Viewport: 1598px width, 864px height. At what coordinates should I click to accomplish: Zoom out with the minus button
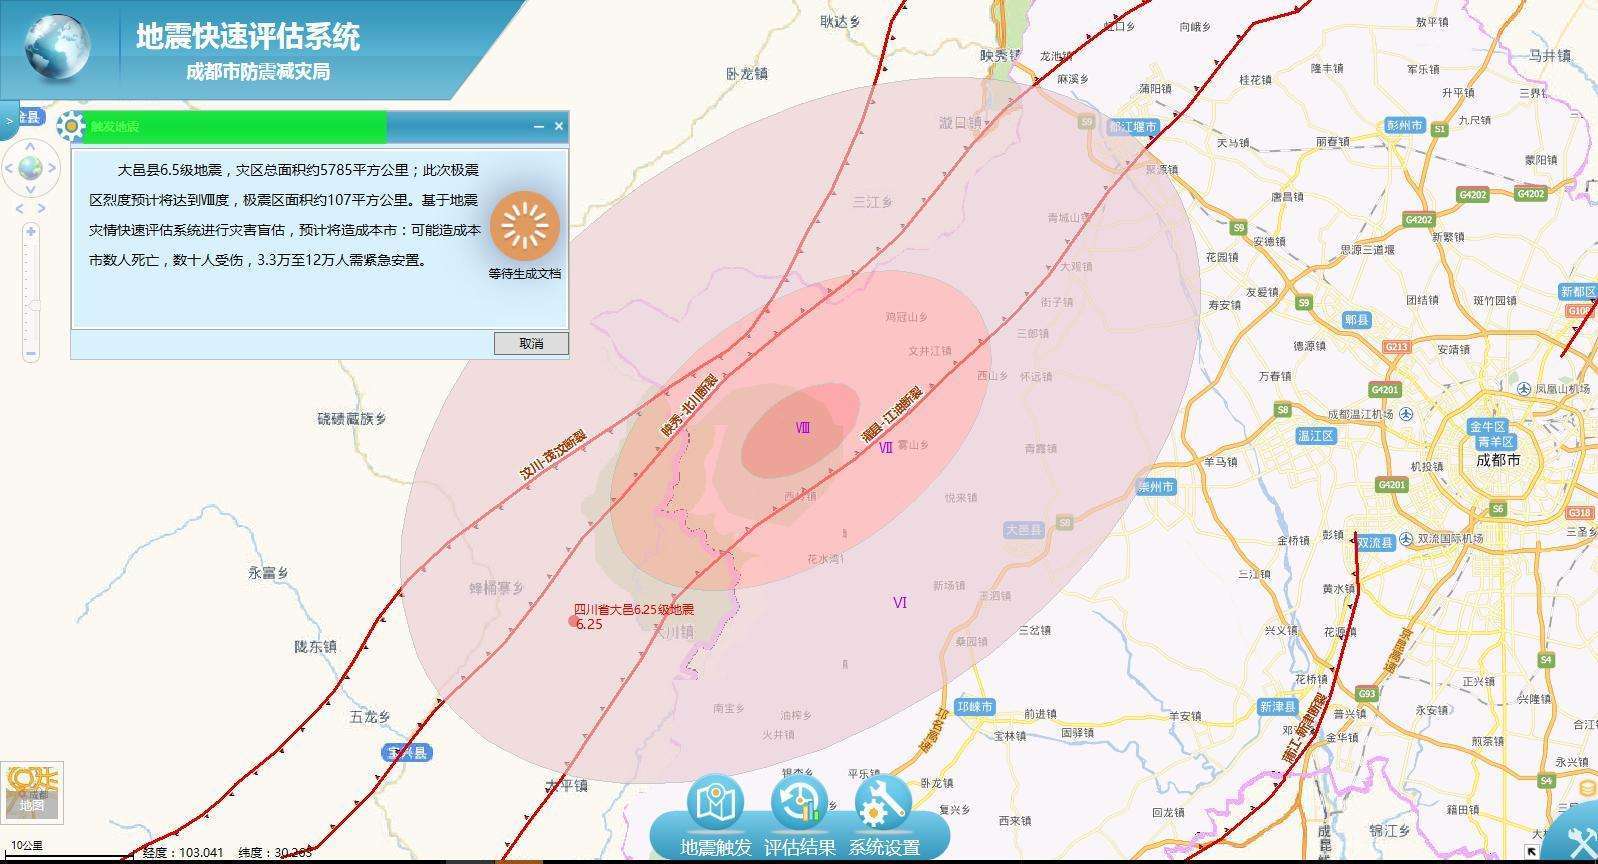pos(31,353)
